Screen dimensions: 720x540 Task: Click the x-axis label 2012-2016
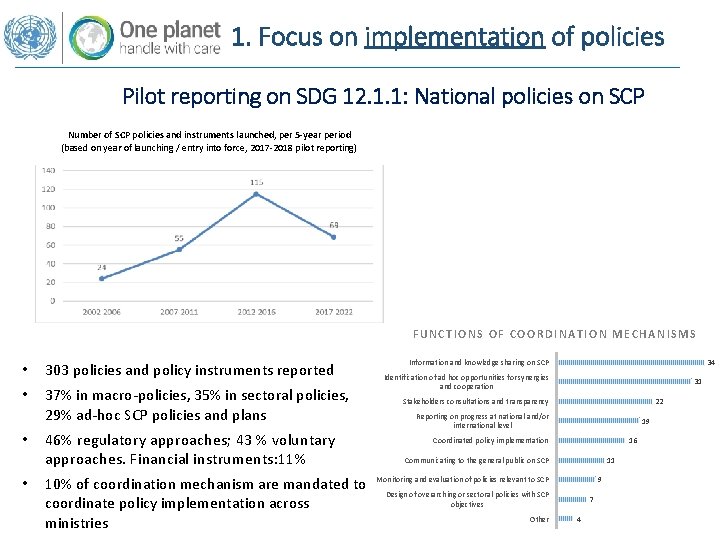point(256,312)
